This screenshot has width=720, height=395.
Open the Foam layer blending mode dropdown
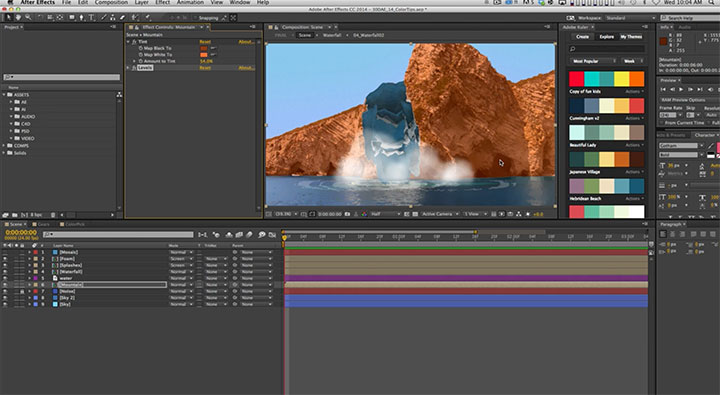tap(181, 259)
